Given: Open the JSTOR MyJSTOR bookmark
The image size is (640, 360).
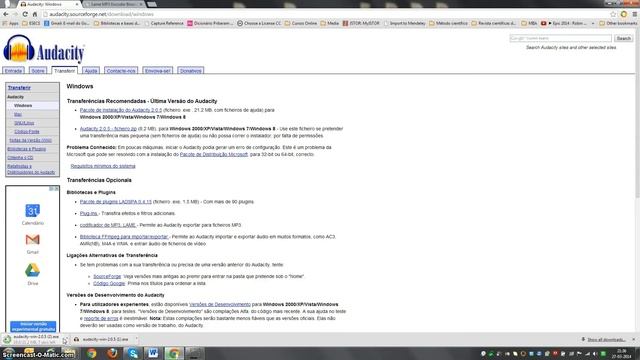Looking at the screenshot, I should click(x=361, y=23).
